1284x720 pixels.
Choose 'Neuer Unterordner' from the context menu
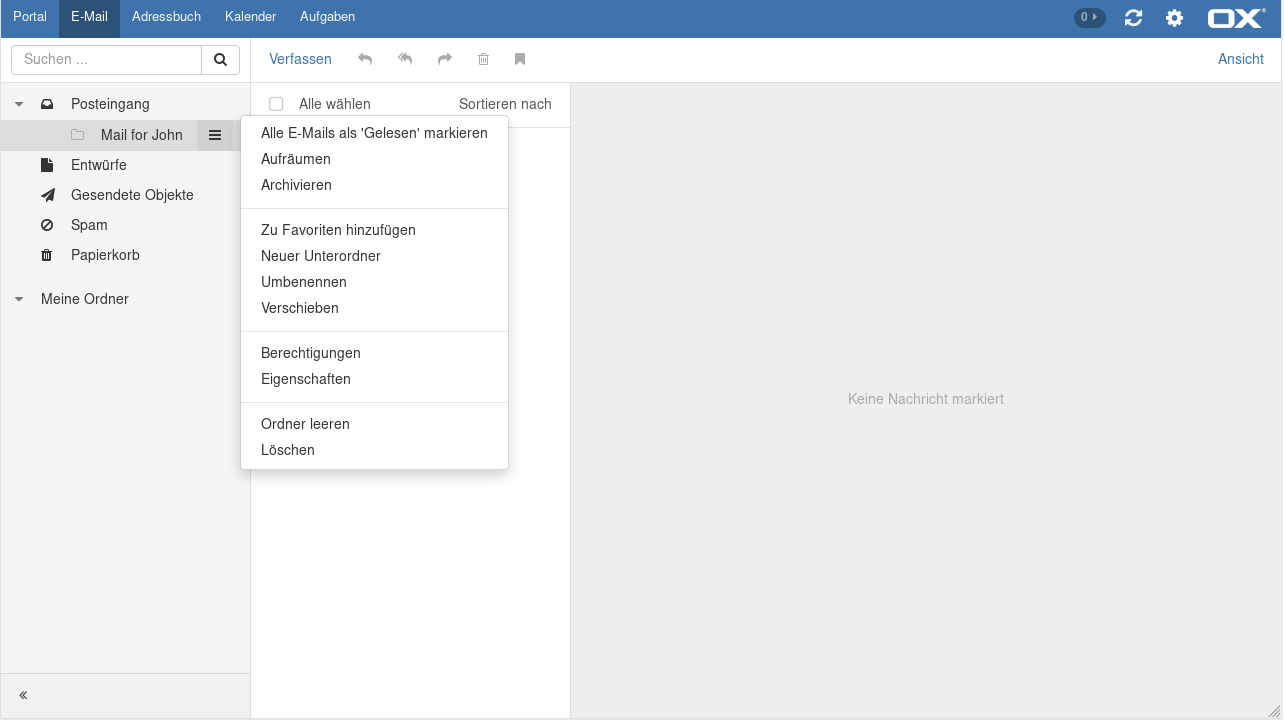320,256
